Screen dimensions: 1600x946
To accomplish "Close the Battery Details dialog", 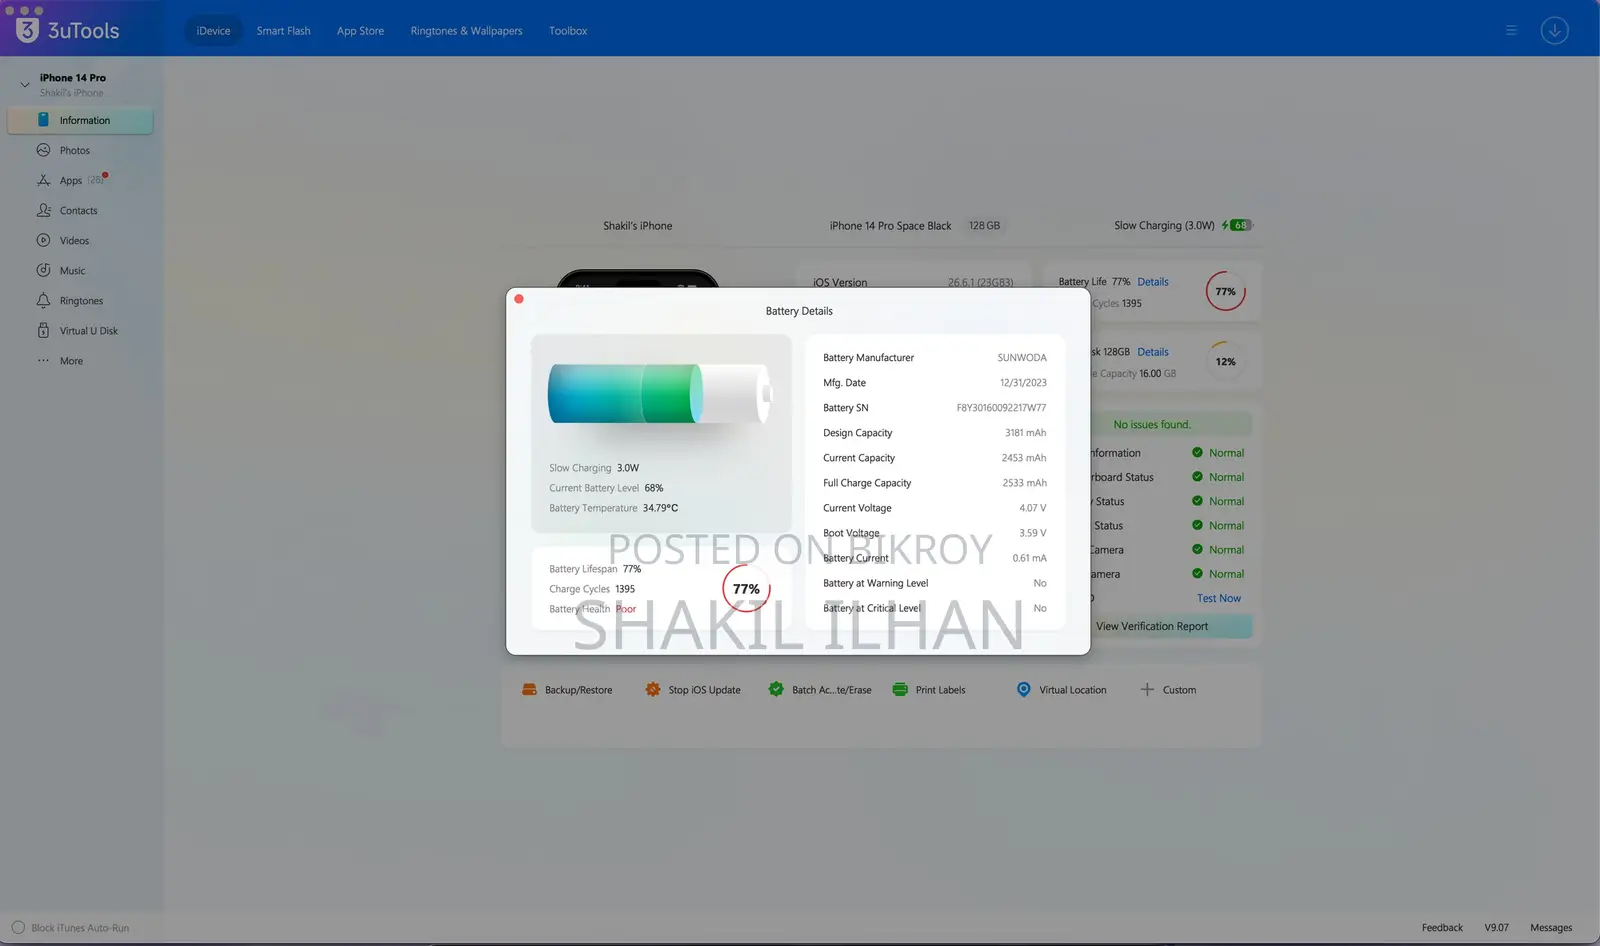I will 519,299.
